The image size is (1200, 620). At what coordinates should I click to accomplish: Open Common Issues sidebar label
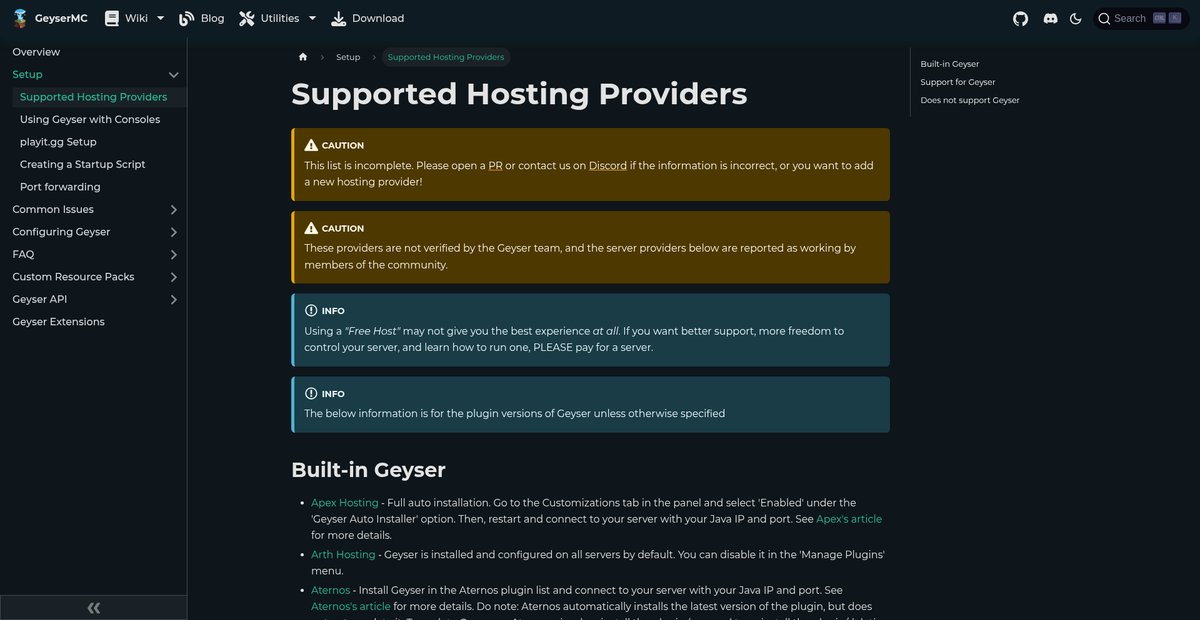coord(53,209)
